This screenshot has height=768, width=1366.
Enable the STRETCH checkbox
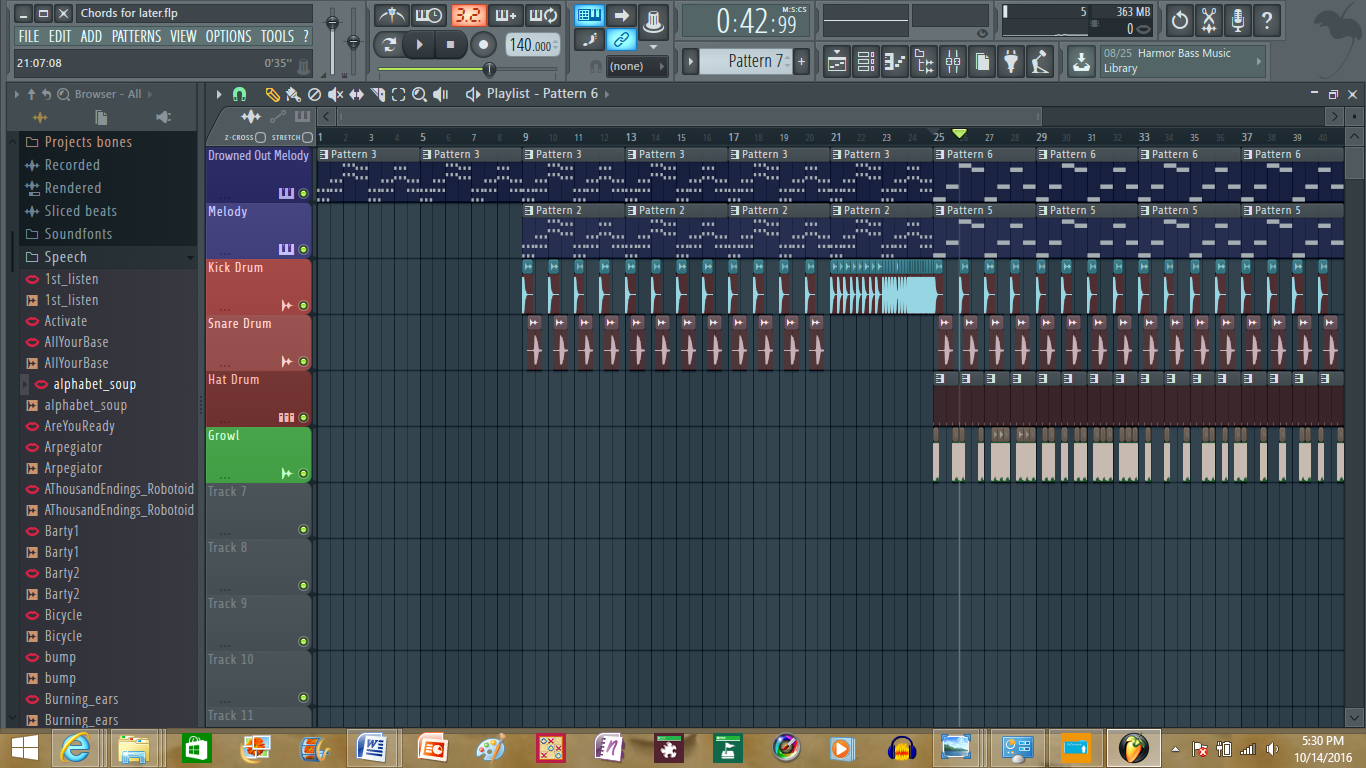point(307,137)
